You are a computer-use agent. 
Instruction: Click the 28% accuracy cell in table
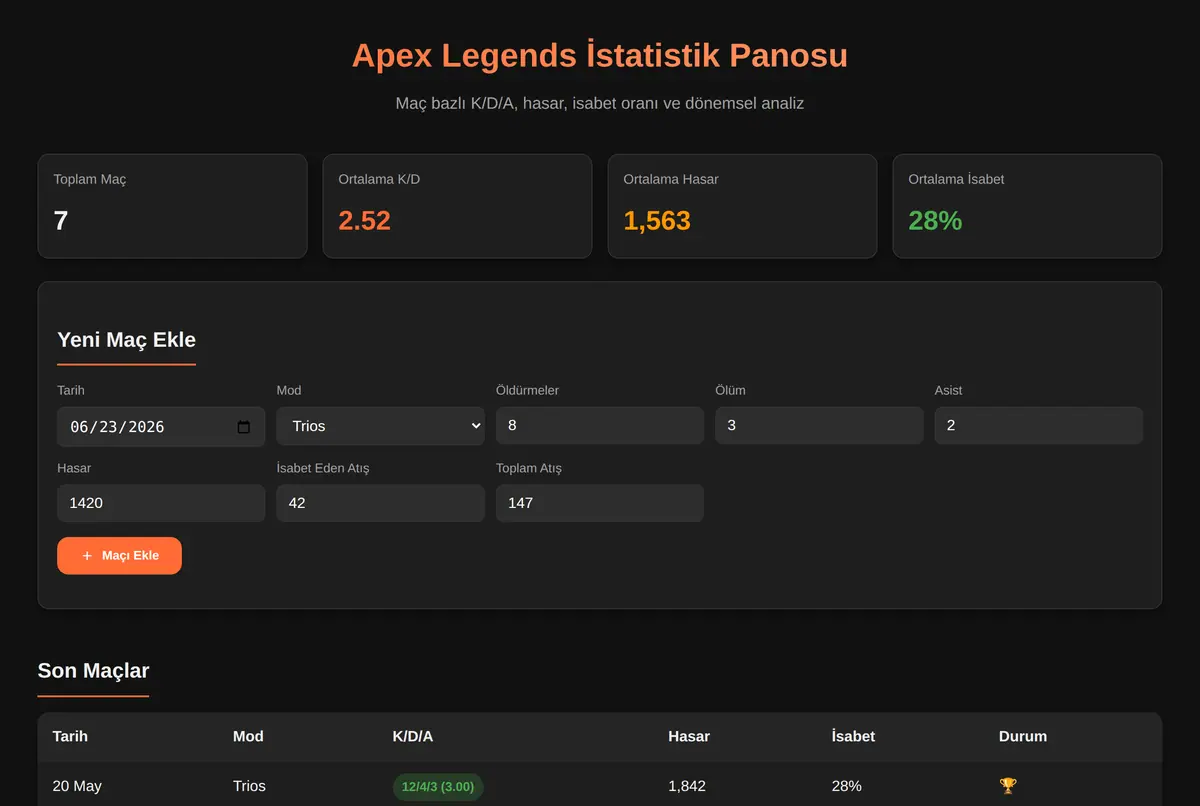tap(846, 786)
